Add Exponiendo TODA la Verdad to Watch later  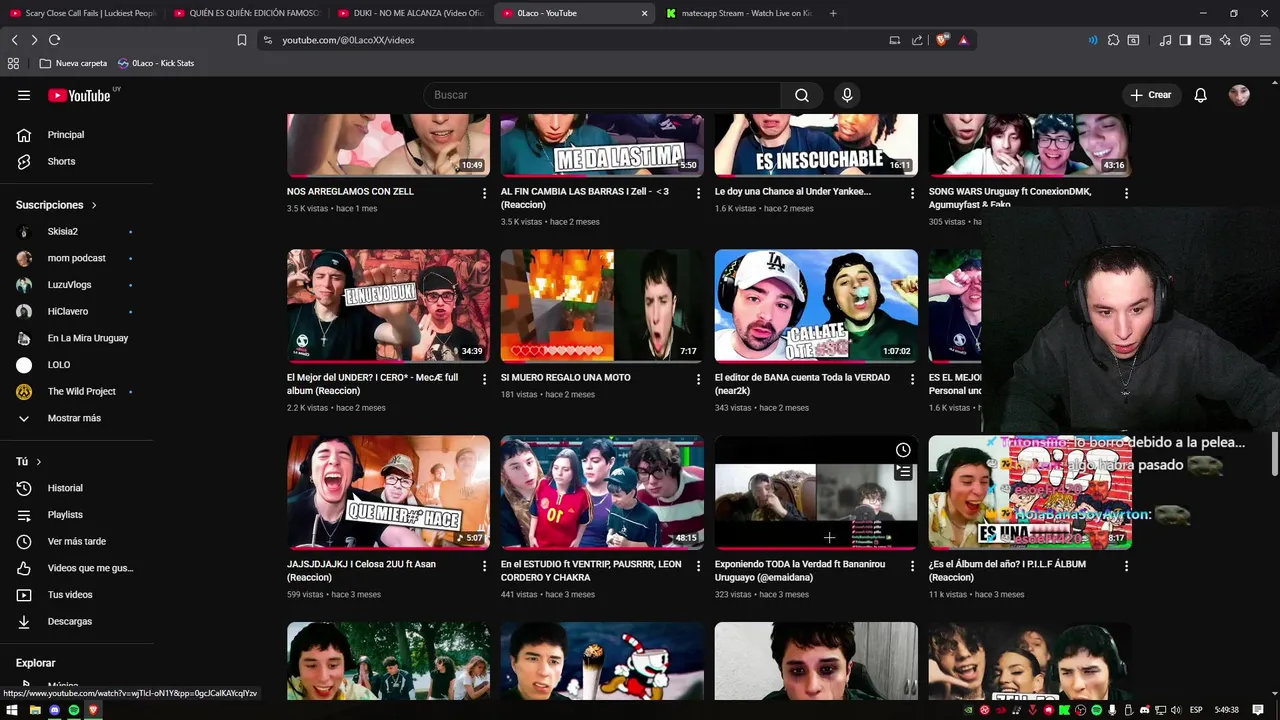[903, 450]
